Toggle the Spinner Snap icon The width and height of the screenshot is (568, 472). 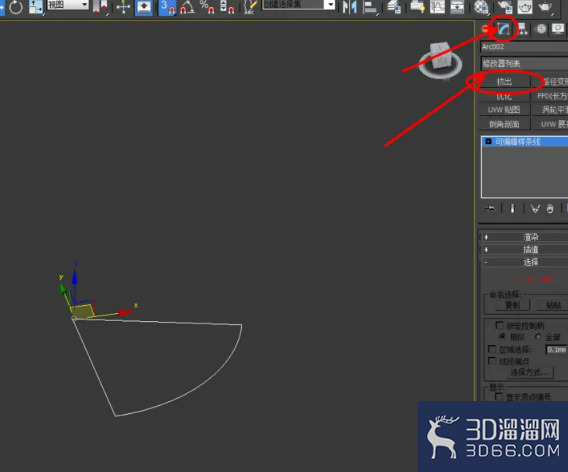tap(227, 7)
